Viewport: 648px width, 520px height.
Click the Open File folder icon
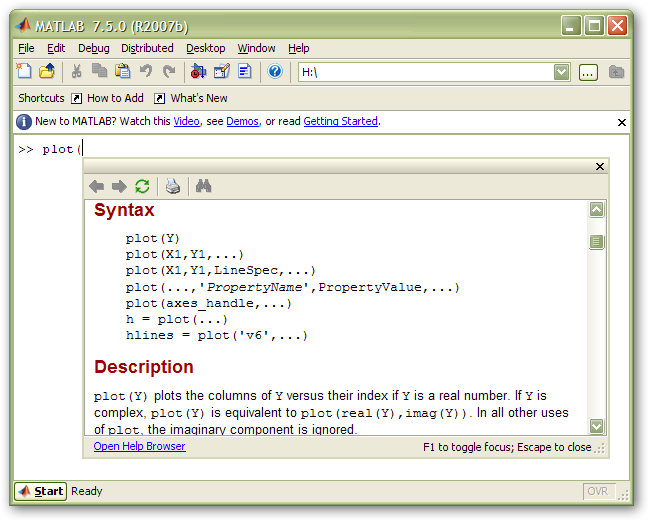(x=47, y=71)
